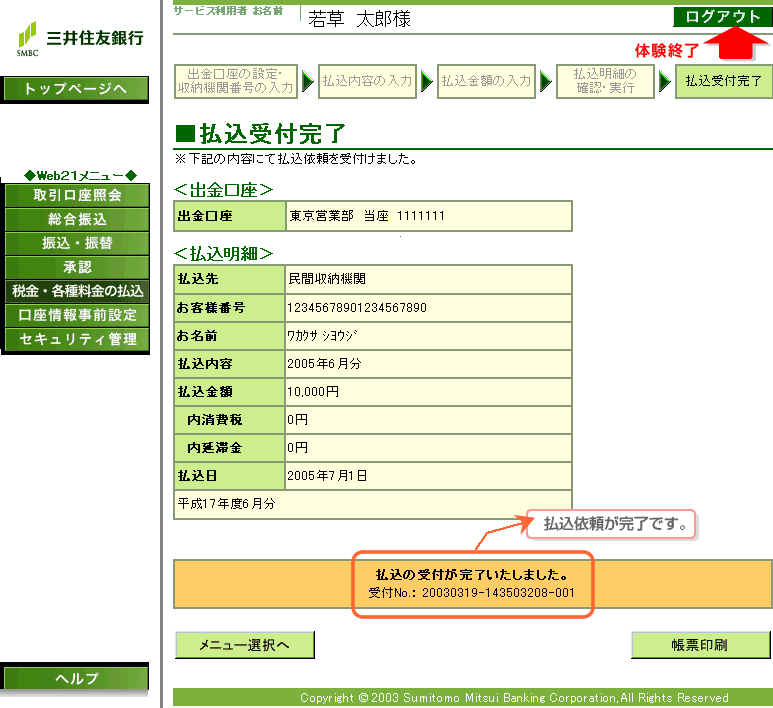Click step 払込明細の確認・実行
The height and width of the screenshot is (708, 773).
[605, 81]
